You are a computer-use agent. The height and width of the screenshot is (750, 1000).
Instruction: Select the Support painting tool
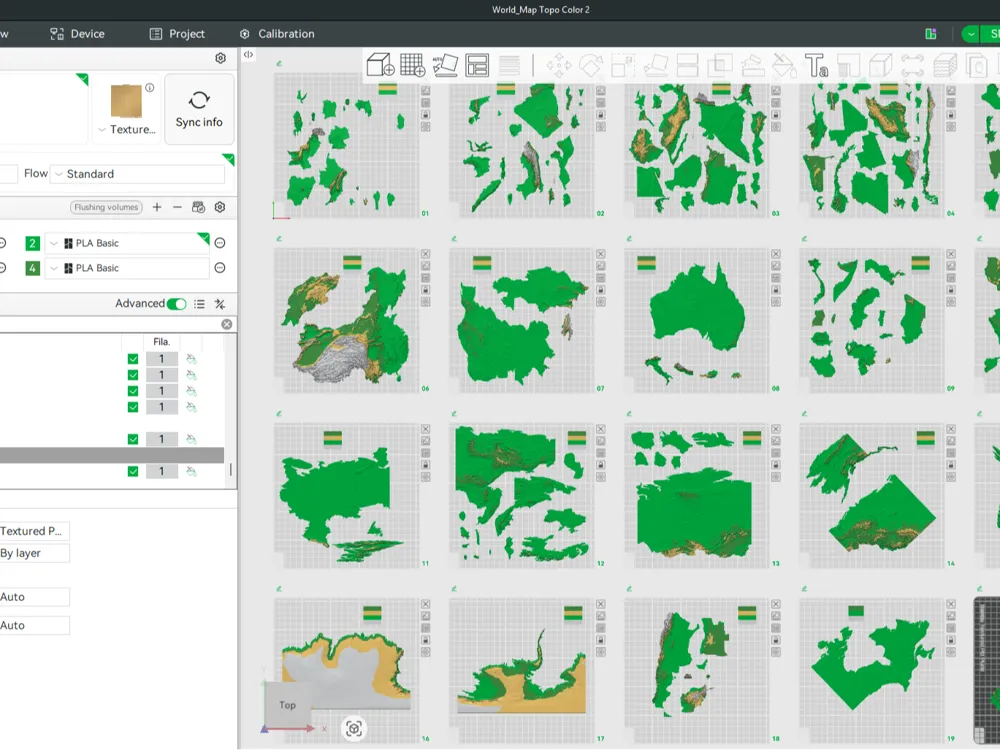(753, 66)
